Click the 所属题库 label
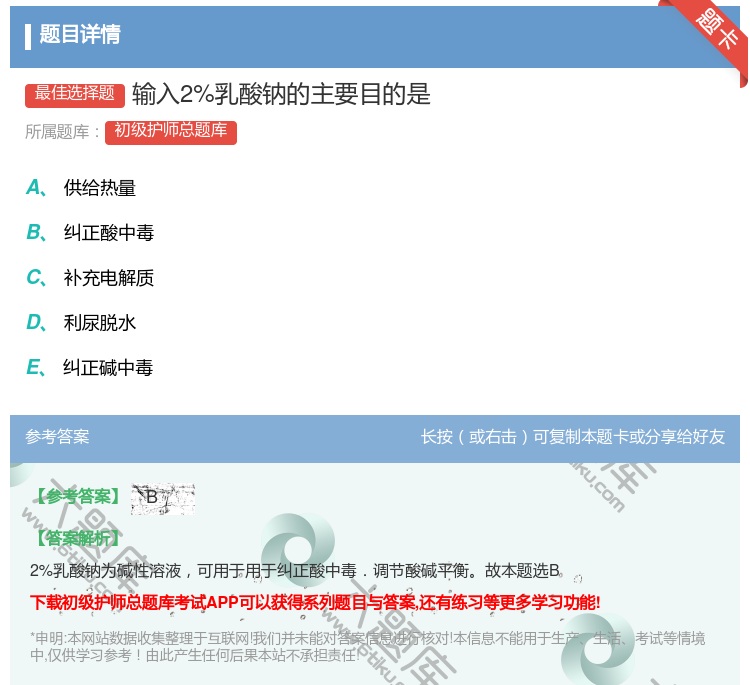This screenshot has height=685, width=750. click(62, 132)
